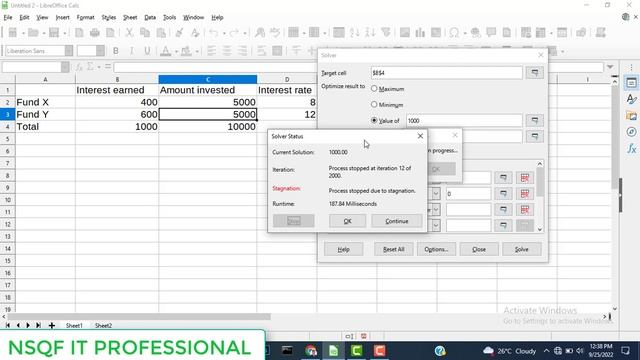Open the sidebar Styles panel icon
The image size is (640, 360).
pyautogui.click(x=631, y=99)
